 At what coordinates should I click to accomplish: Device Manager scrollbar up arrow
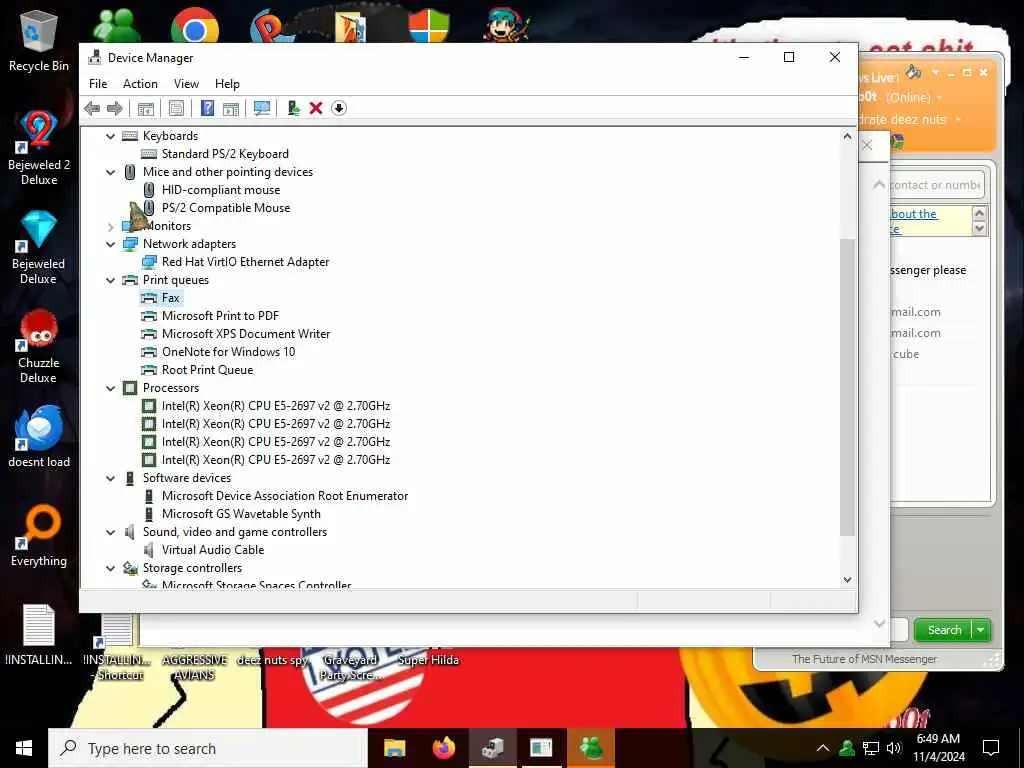point(847,136)
